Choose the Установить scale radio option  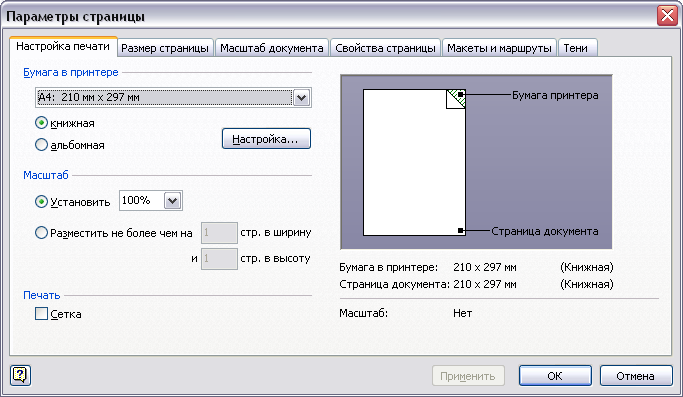click(x=41, y=202)
